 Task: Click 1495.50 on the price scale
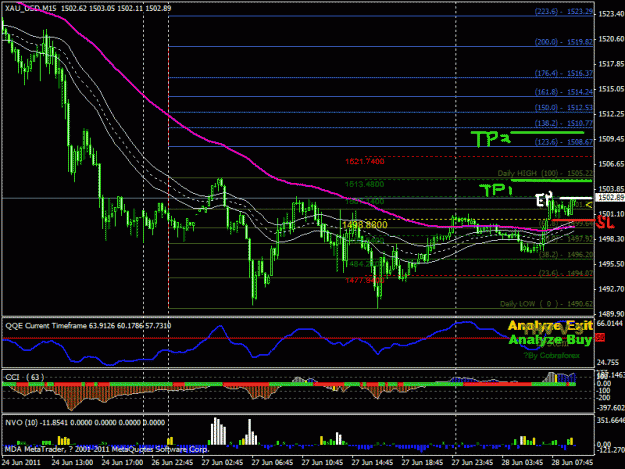pos(611,264)
